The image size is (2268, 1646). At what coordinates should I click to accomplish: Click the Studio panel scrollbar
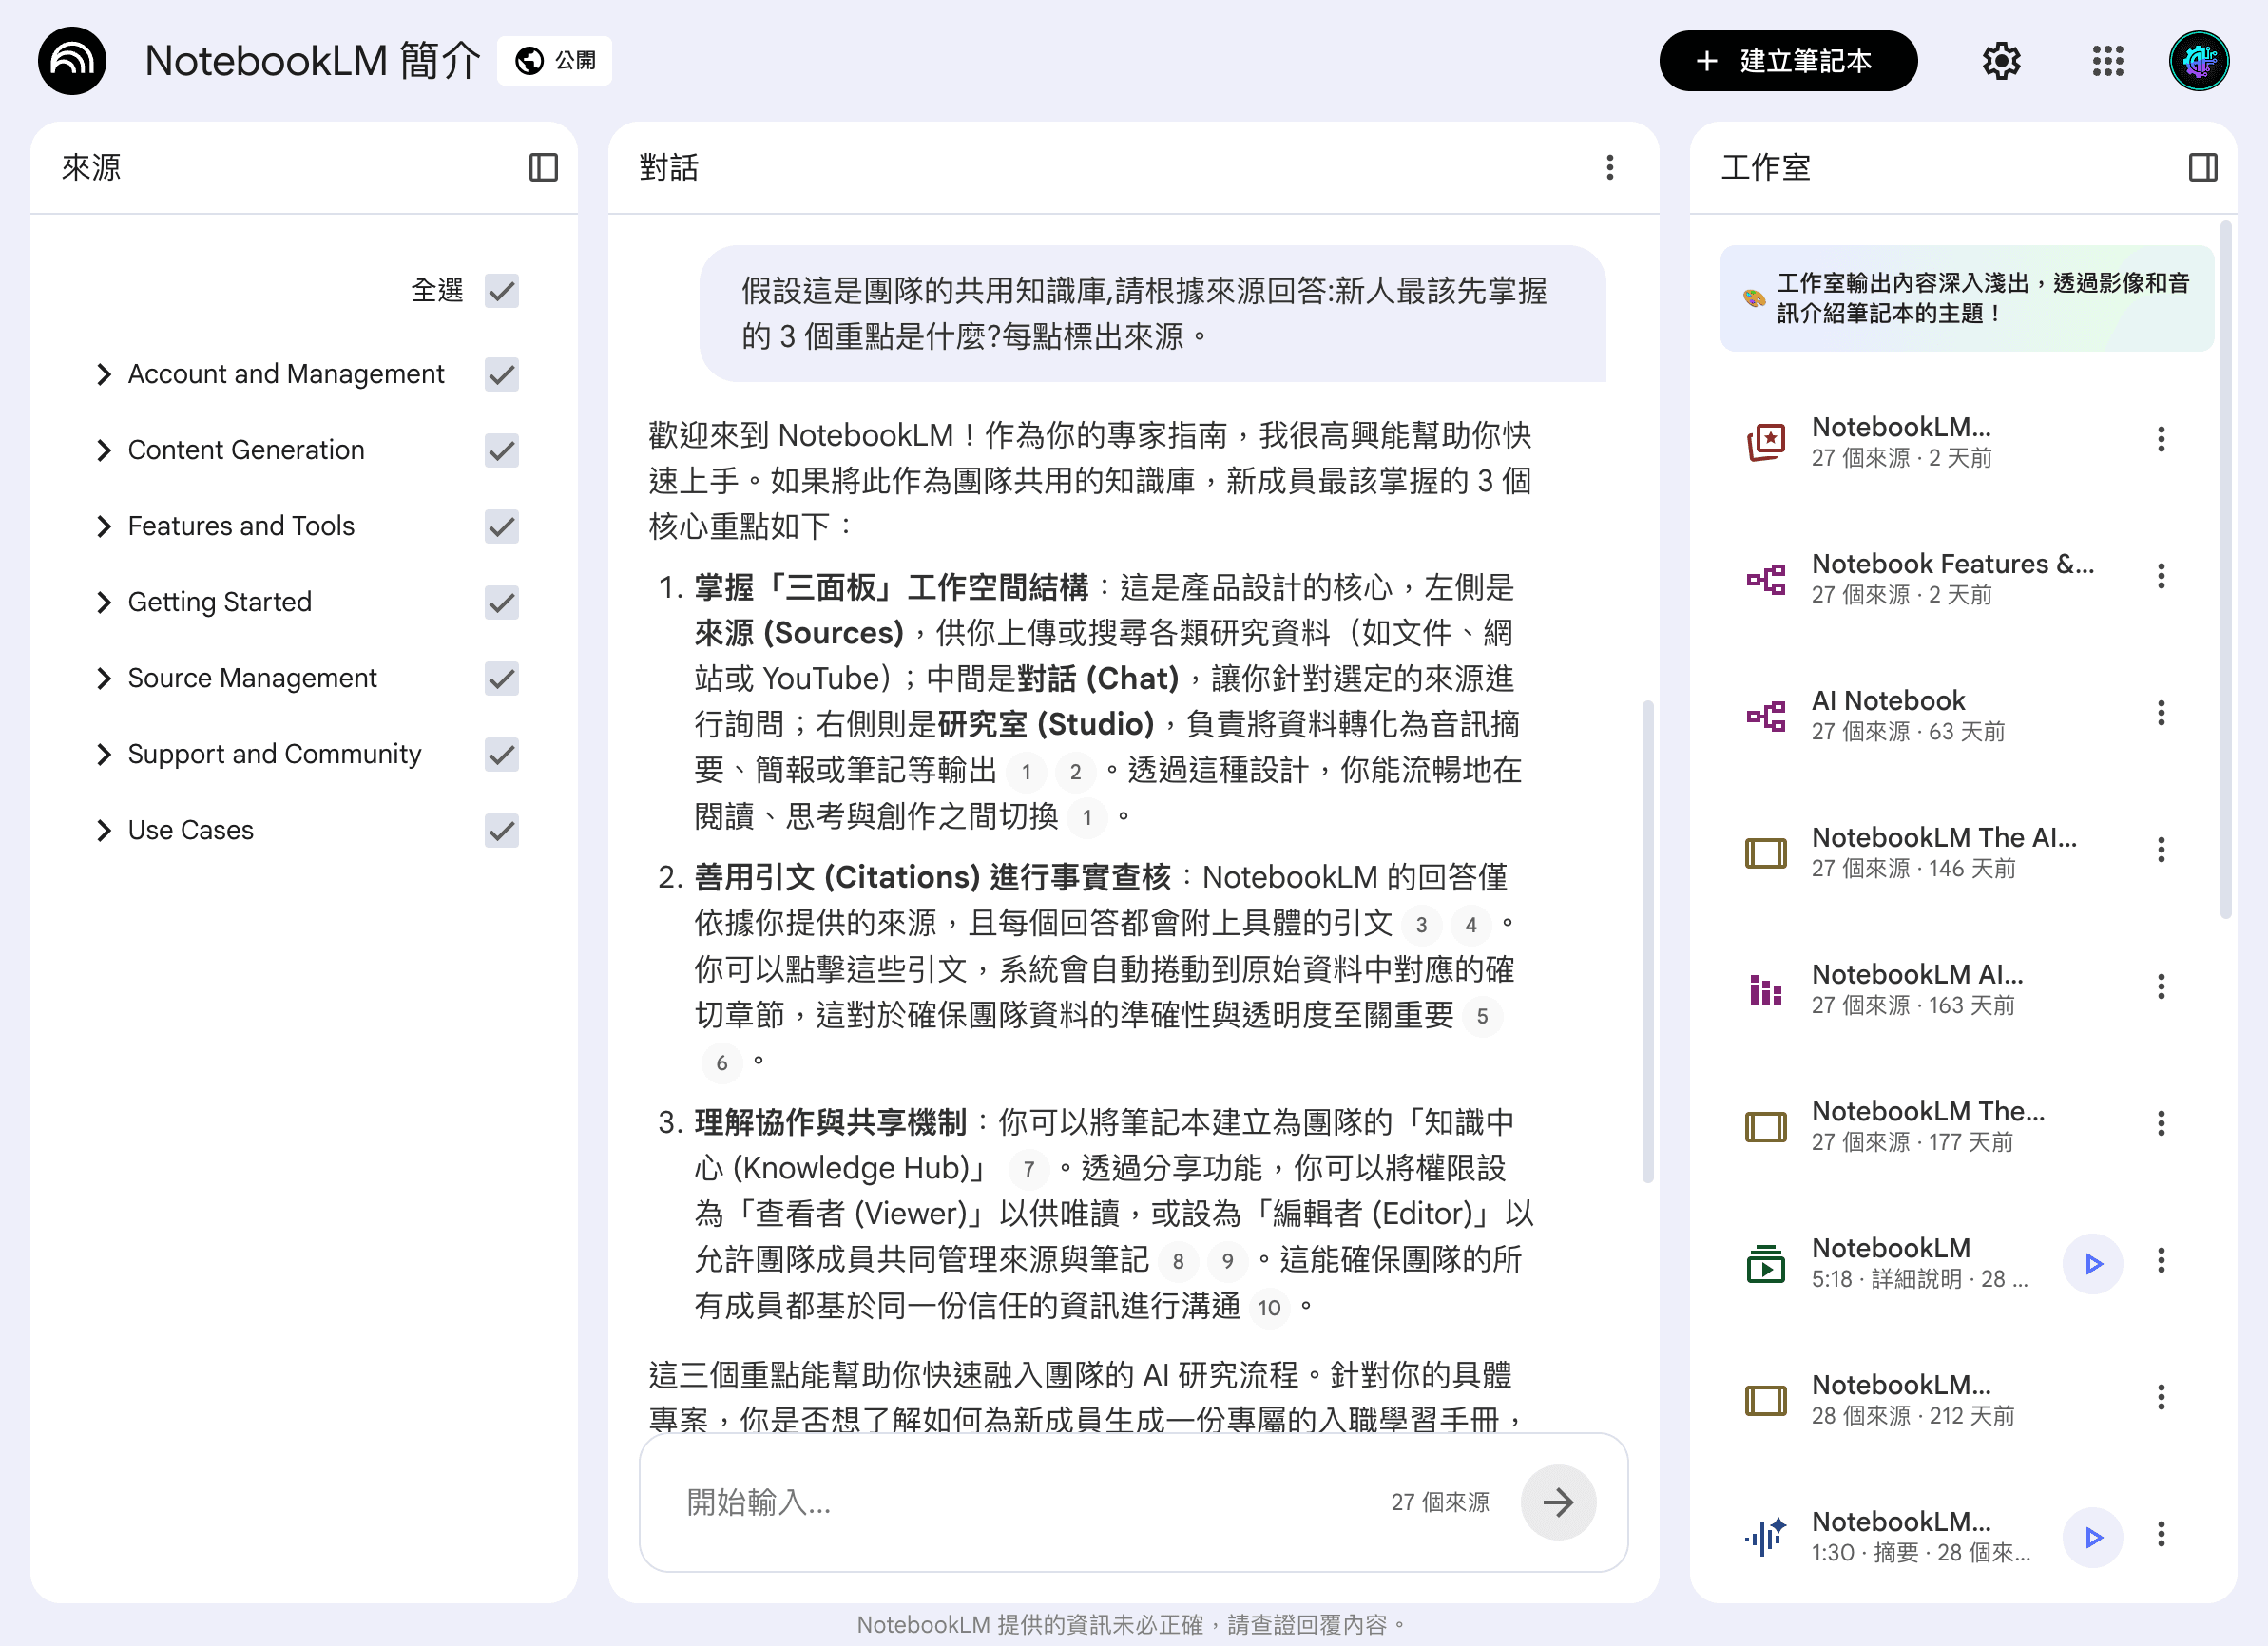[x=2225, y=570]
